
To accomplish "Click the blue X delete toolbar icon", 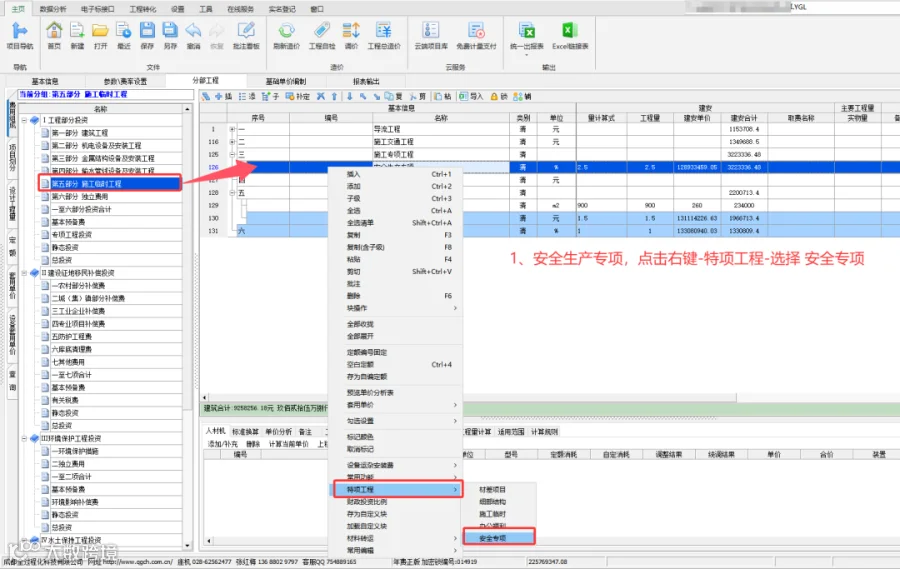I will point(321,96).
